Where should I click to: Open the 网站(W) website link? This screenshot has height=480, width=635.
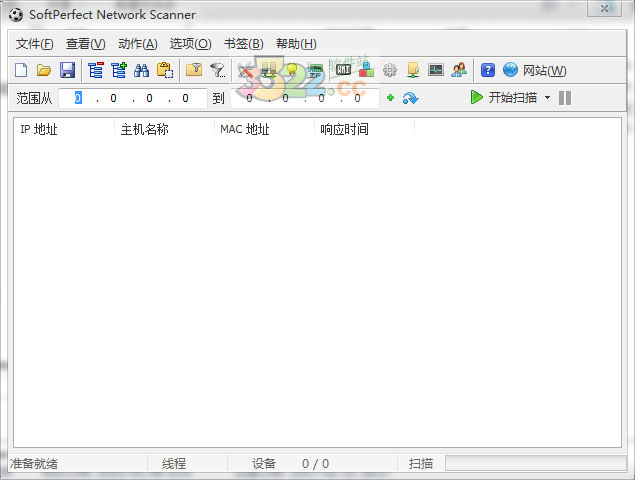pos(535,70)
